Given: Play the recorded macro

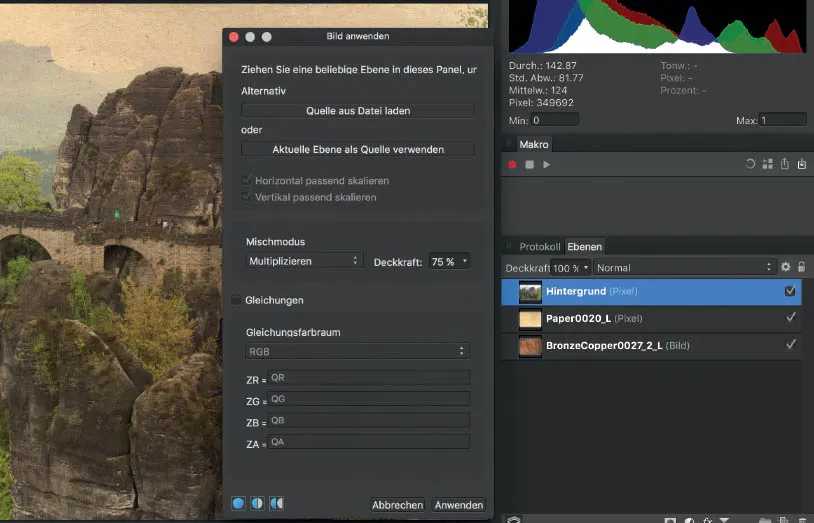Looking at the screenshot, I should (546, 164).
